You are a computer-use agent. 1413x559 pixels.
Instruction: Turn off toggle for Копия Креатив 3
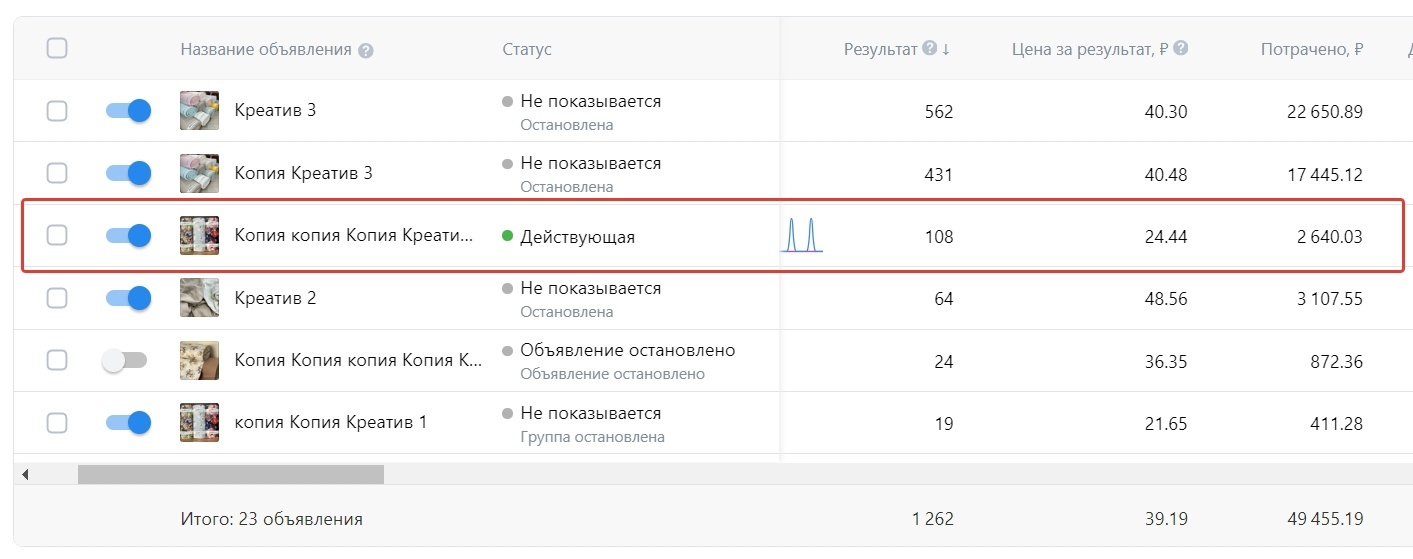pos(128,173)
